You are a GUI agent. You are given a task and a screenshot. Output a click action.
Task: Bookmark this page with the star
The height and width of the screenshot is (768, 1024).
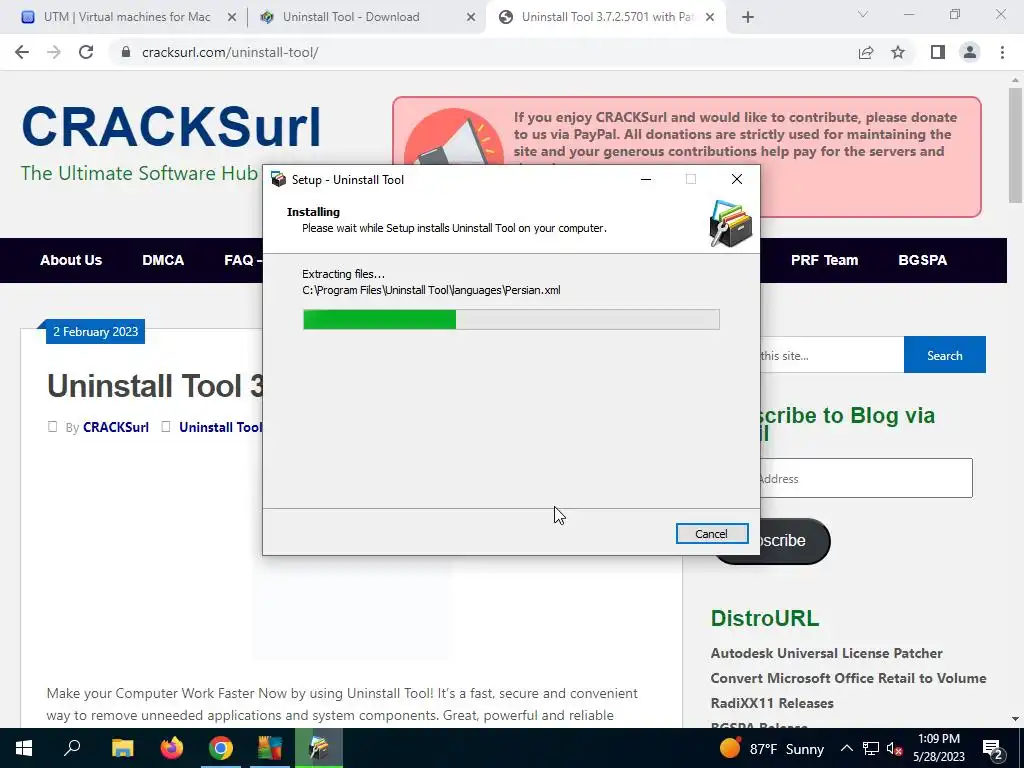point(898,52)
